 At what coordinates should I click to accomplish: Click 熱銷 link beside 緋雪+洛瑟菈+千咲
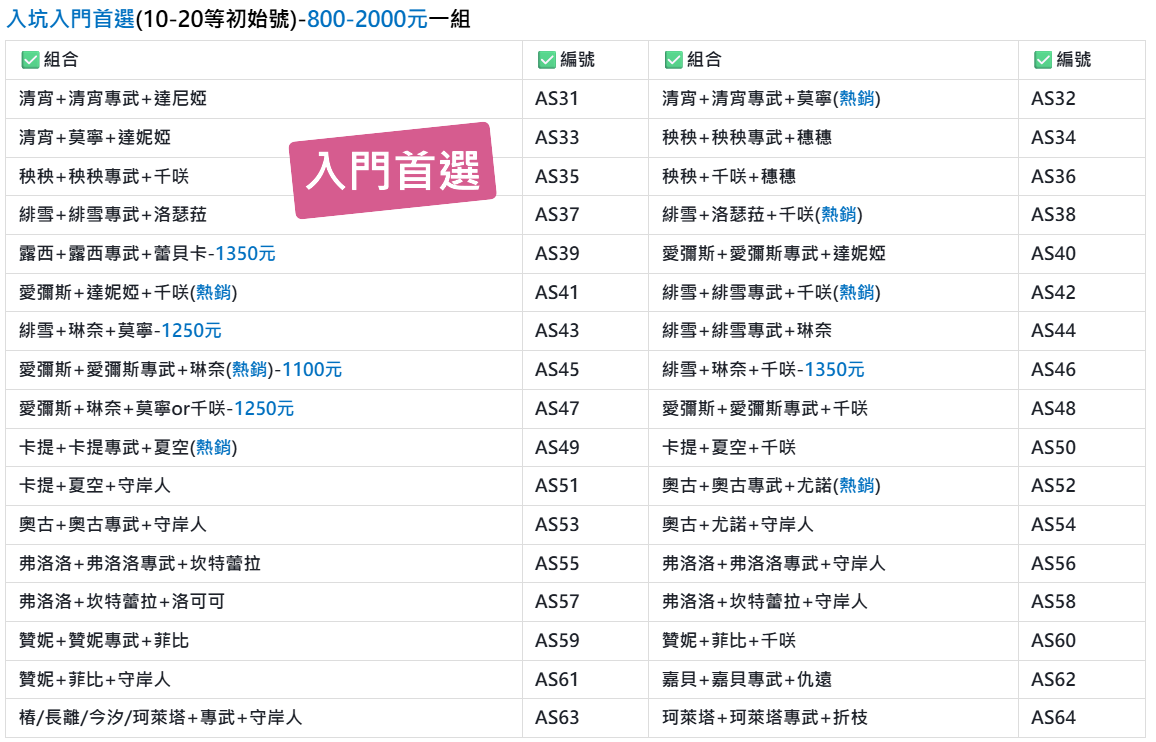[x=839, y=215]
